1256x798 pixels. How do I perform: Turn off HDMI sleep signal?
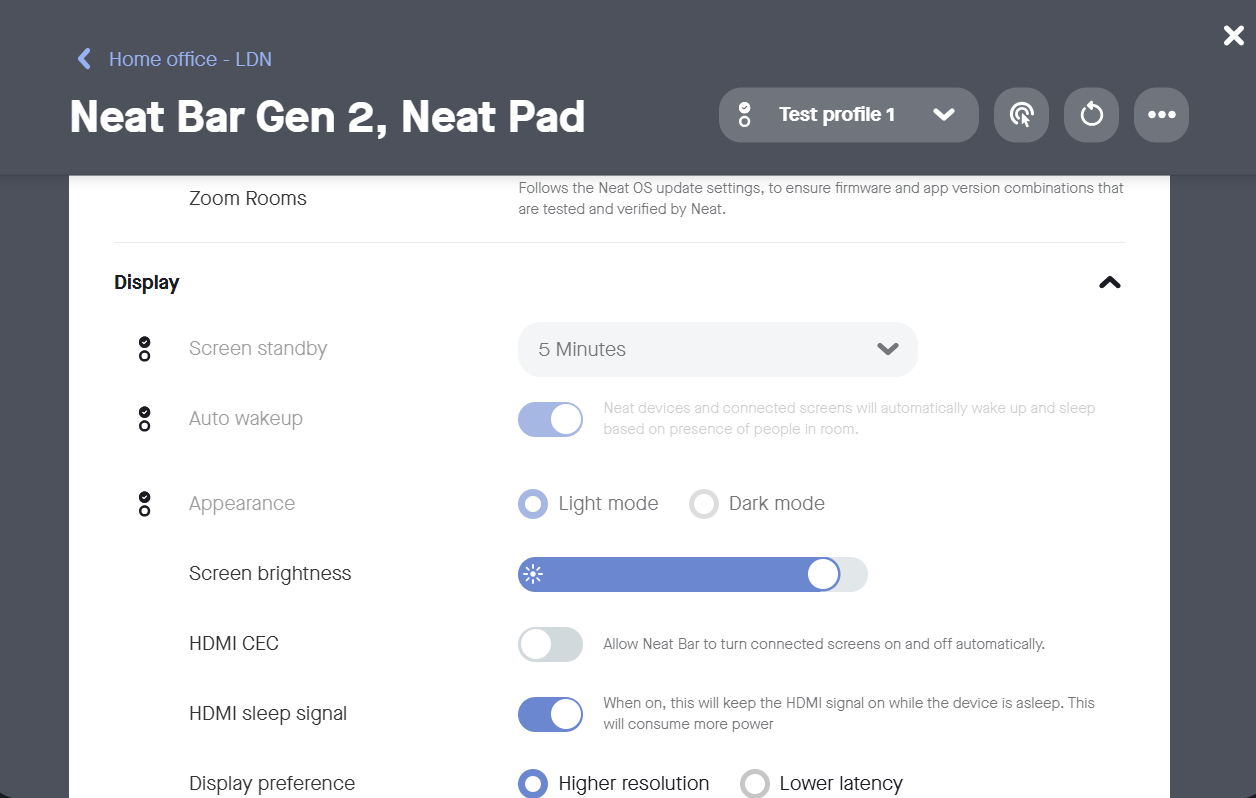550,714
